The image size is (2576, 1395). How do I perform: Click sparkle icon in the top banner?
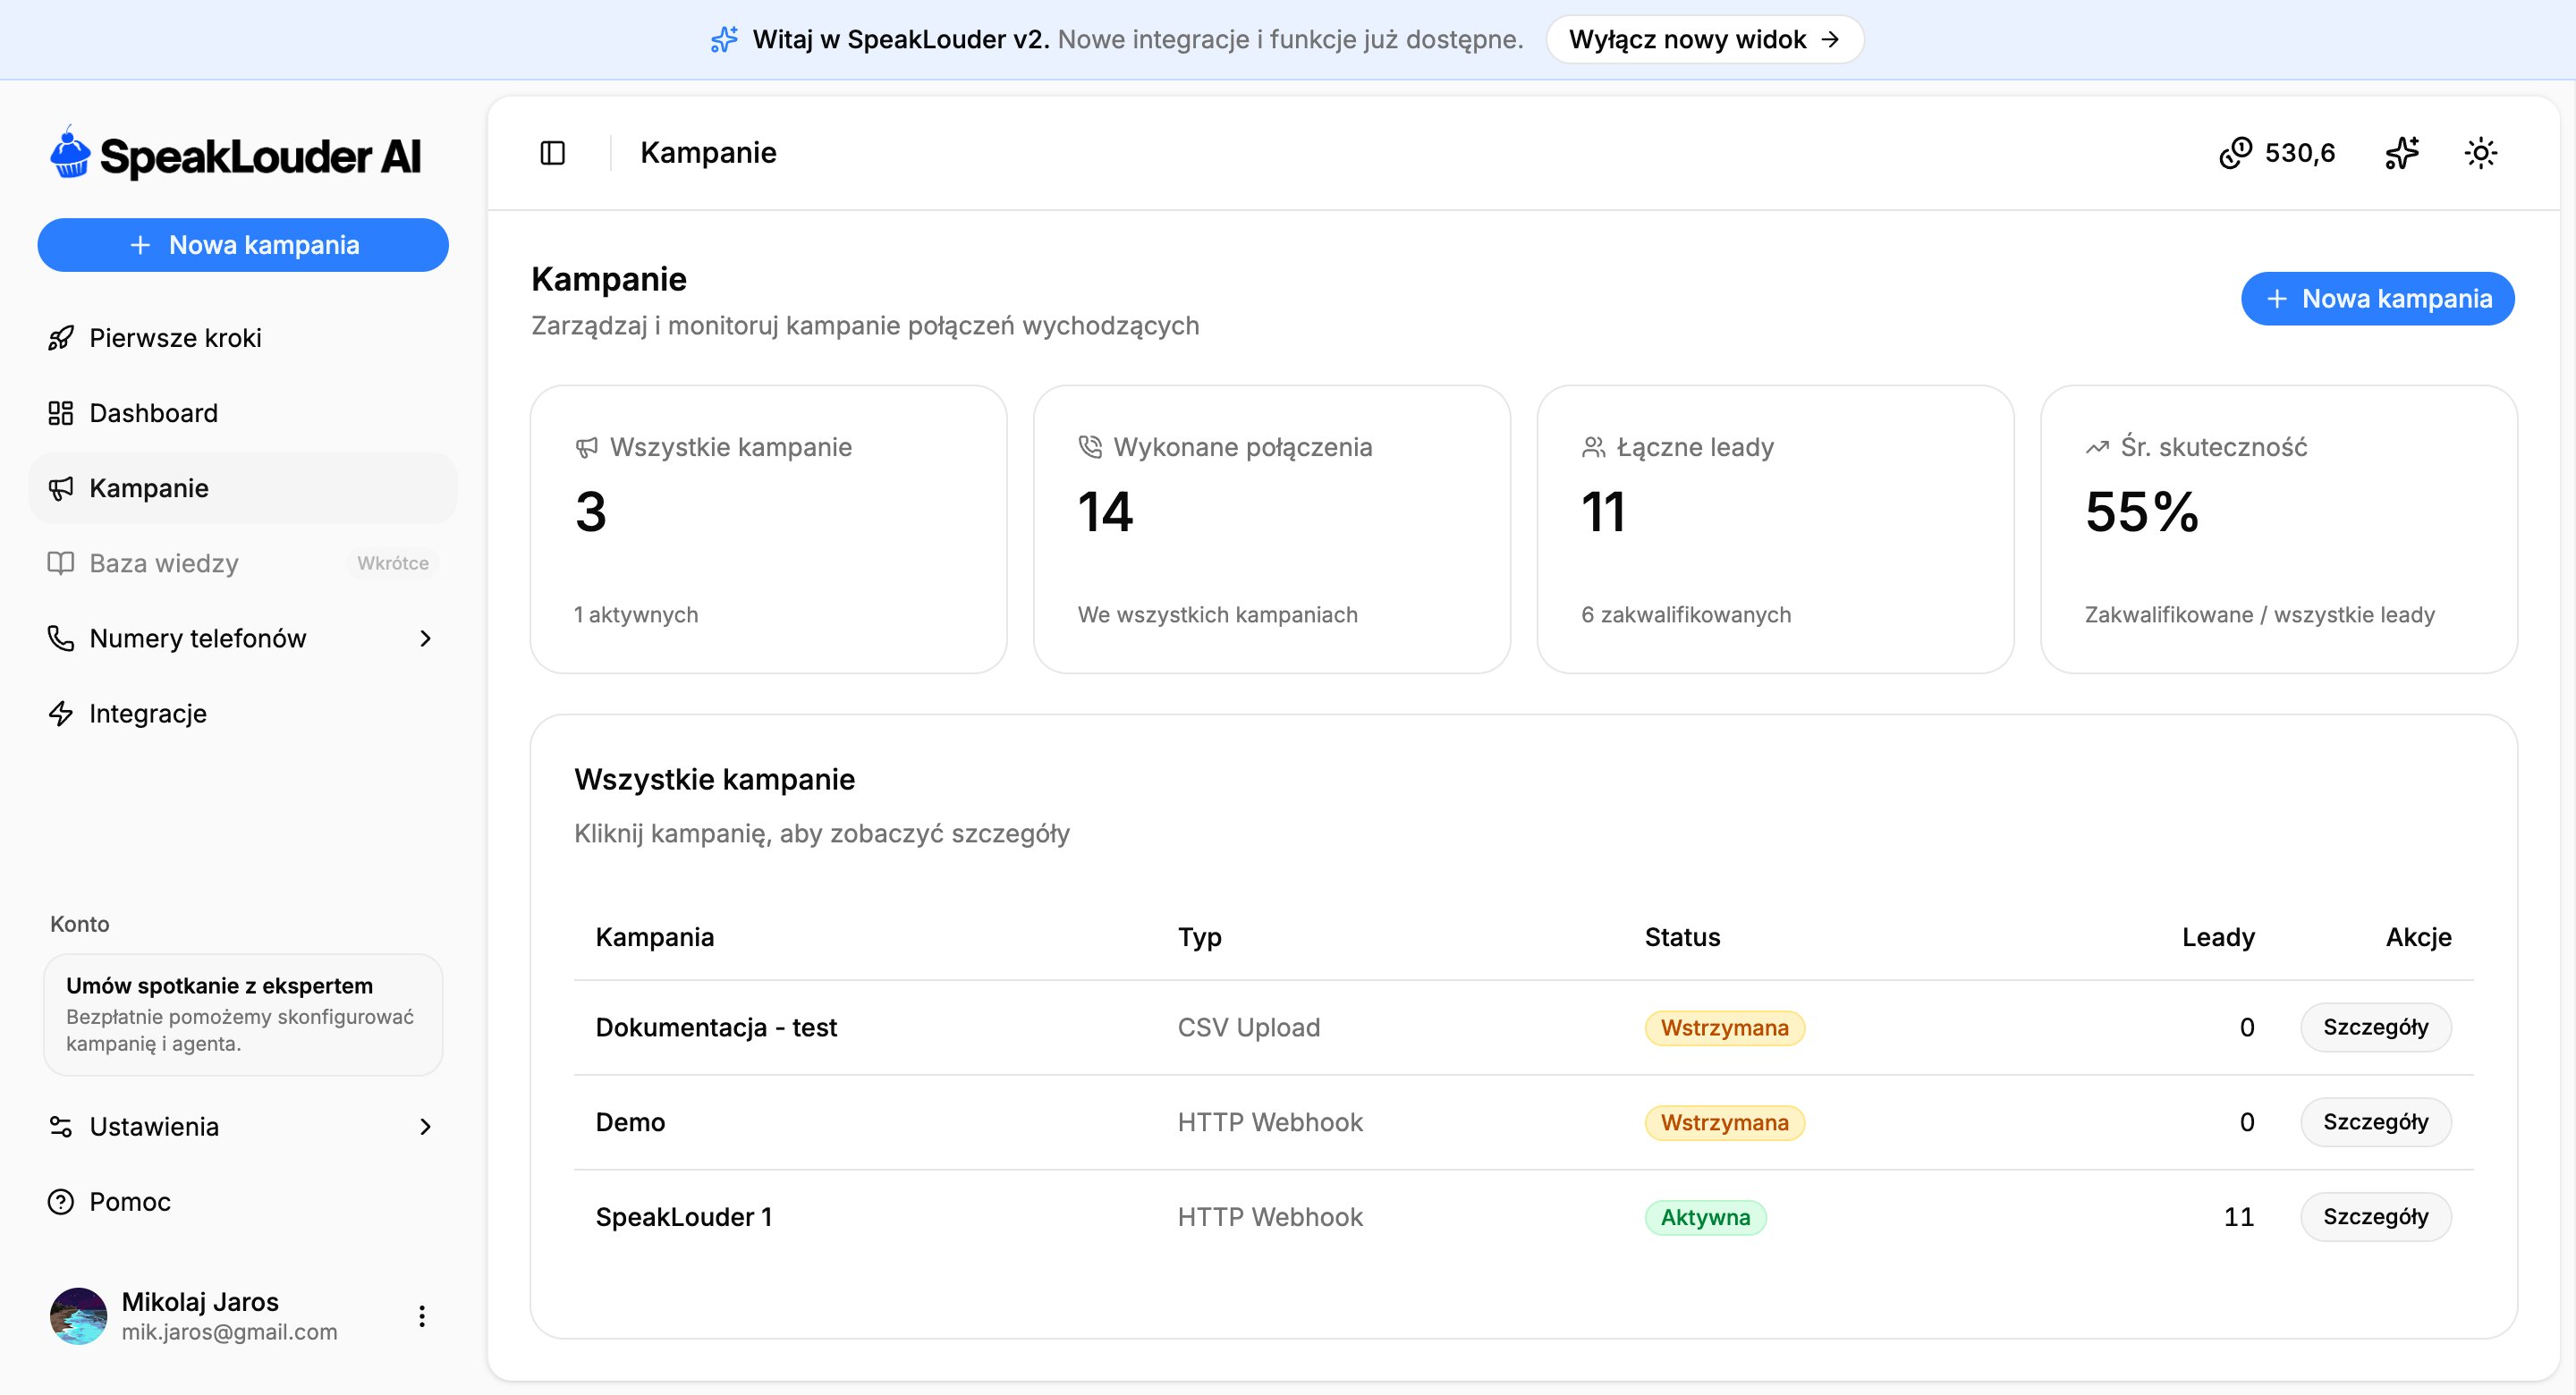click(724, 39)
